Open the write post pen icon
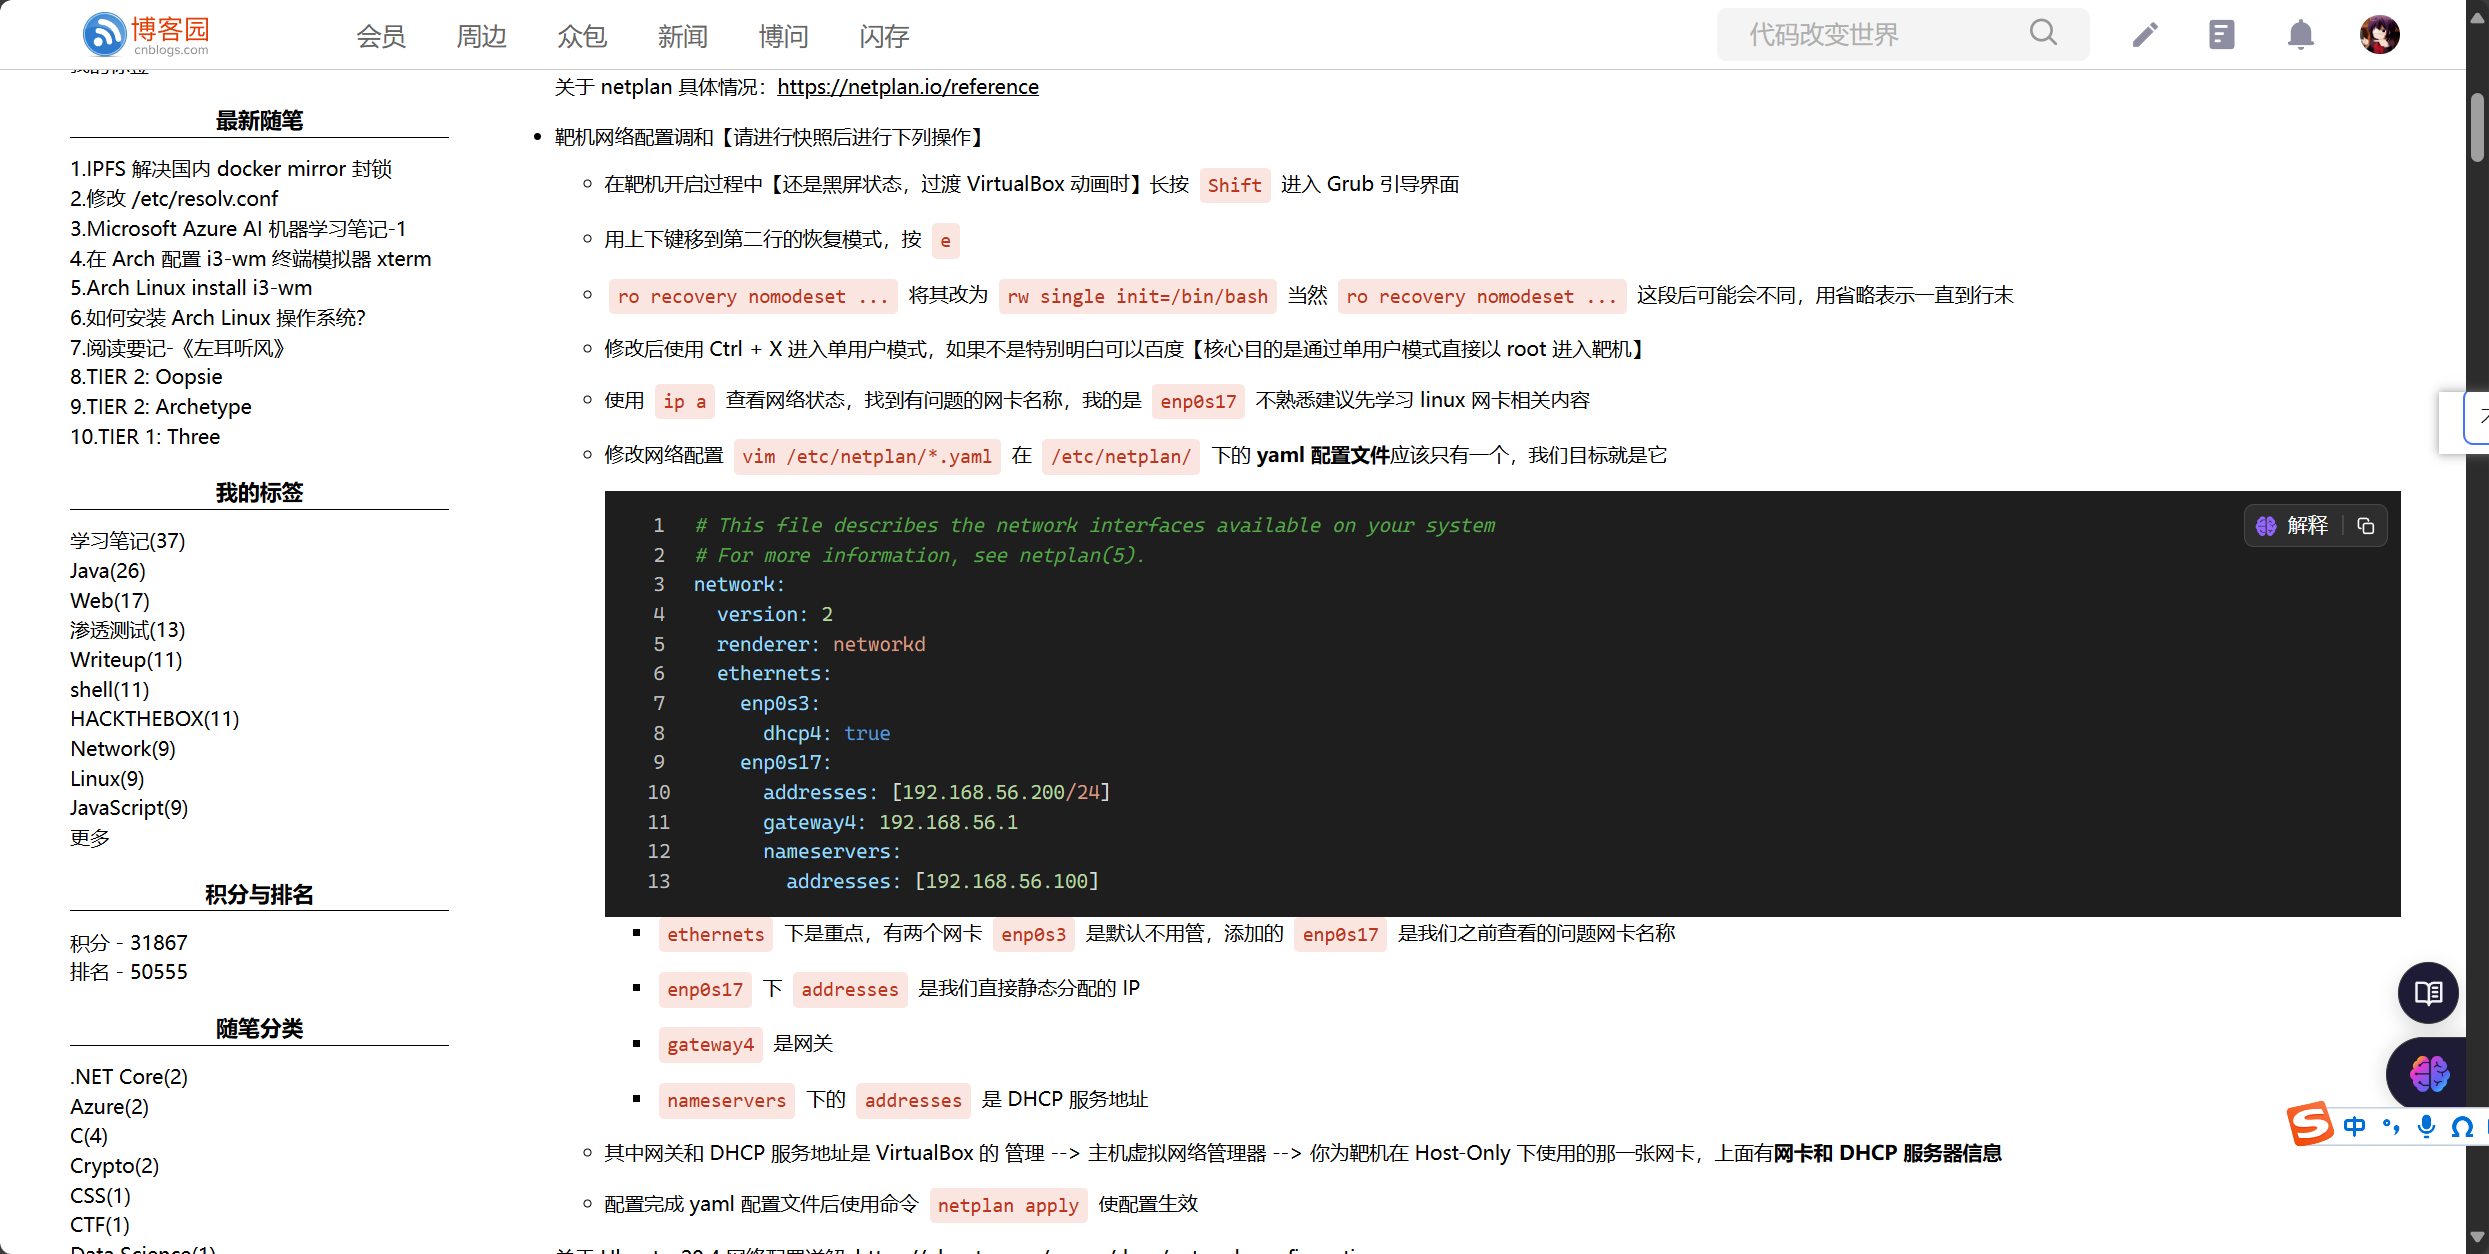2489x1254 pixels. (x=2144, y=35)
